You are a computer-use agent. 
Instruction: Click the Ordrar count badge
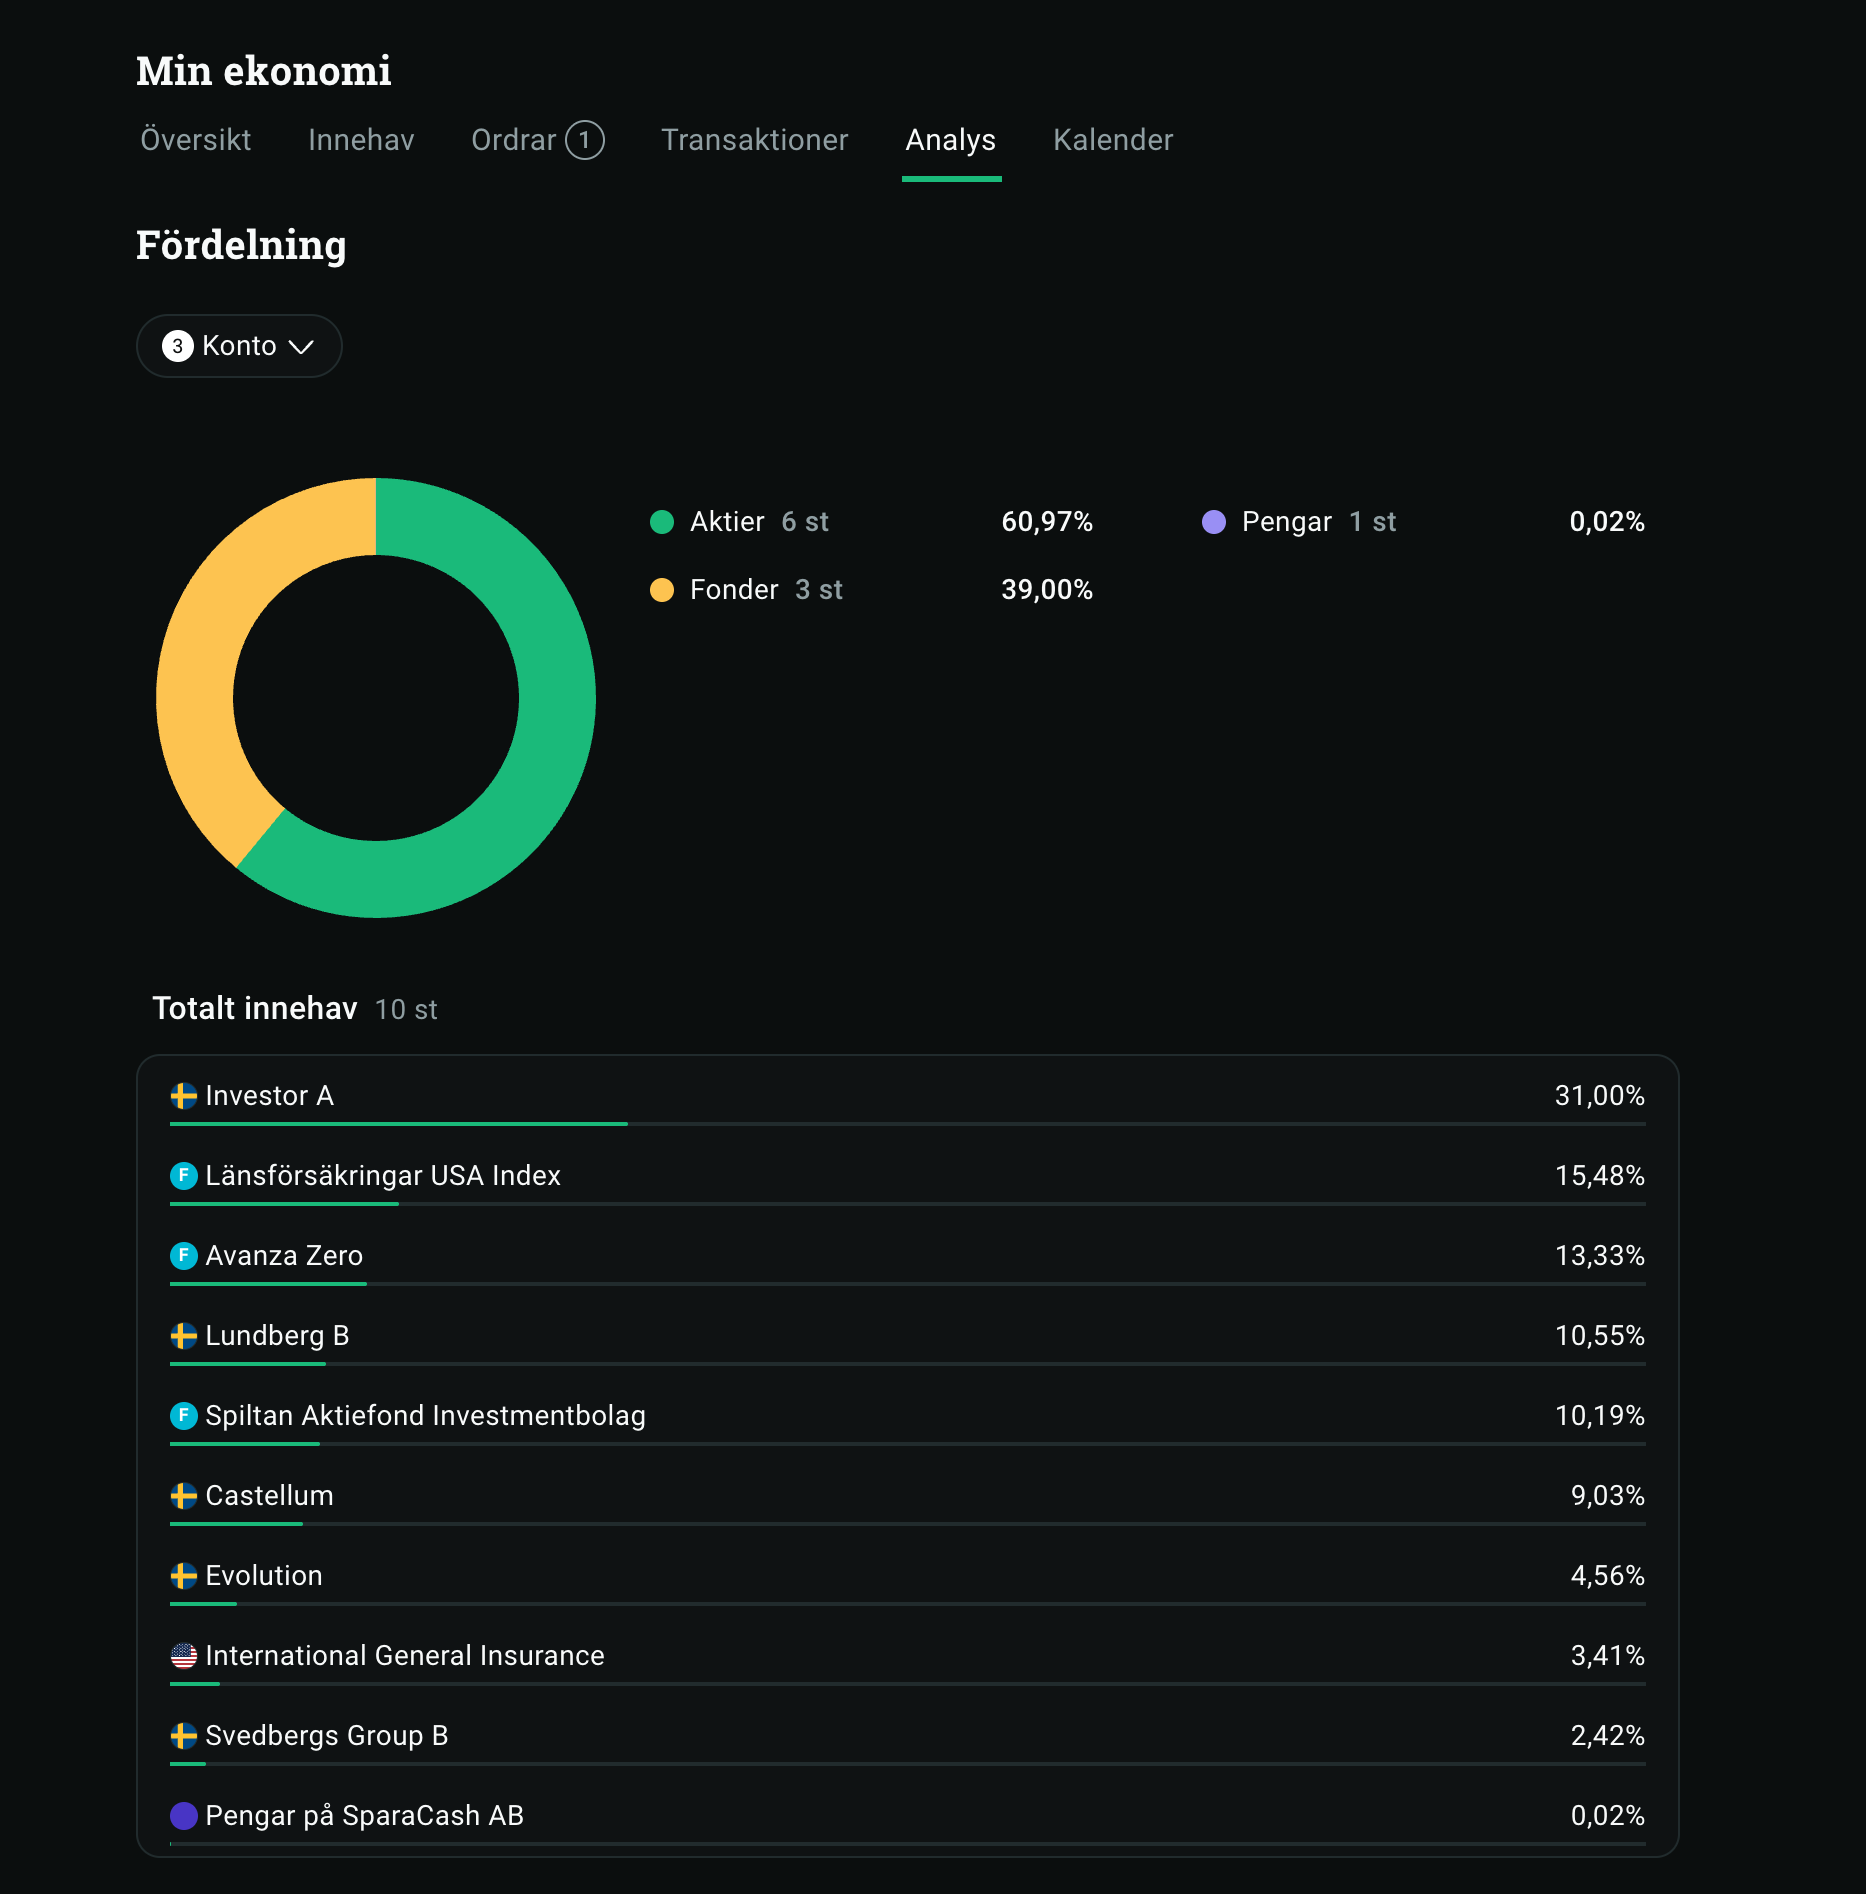(585, 140)
